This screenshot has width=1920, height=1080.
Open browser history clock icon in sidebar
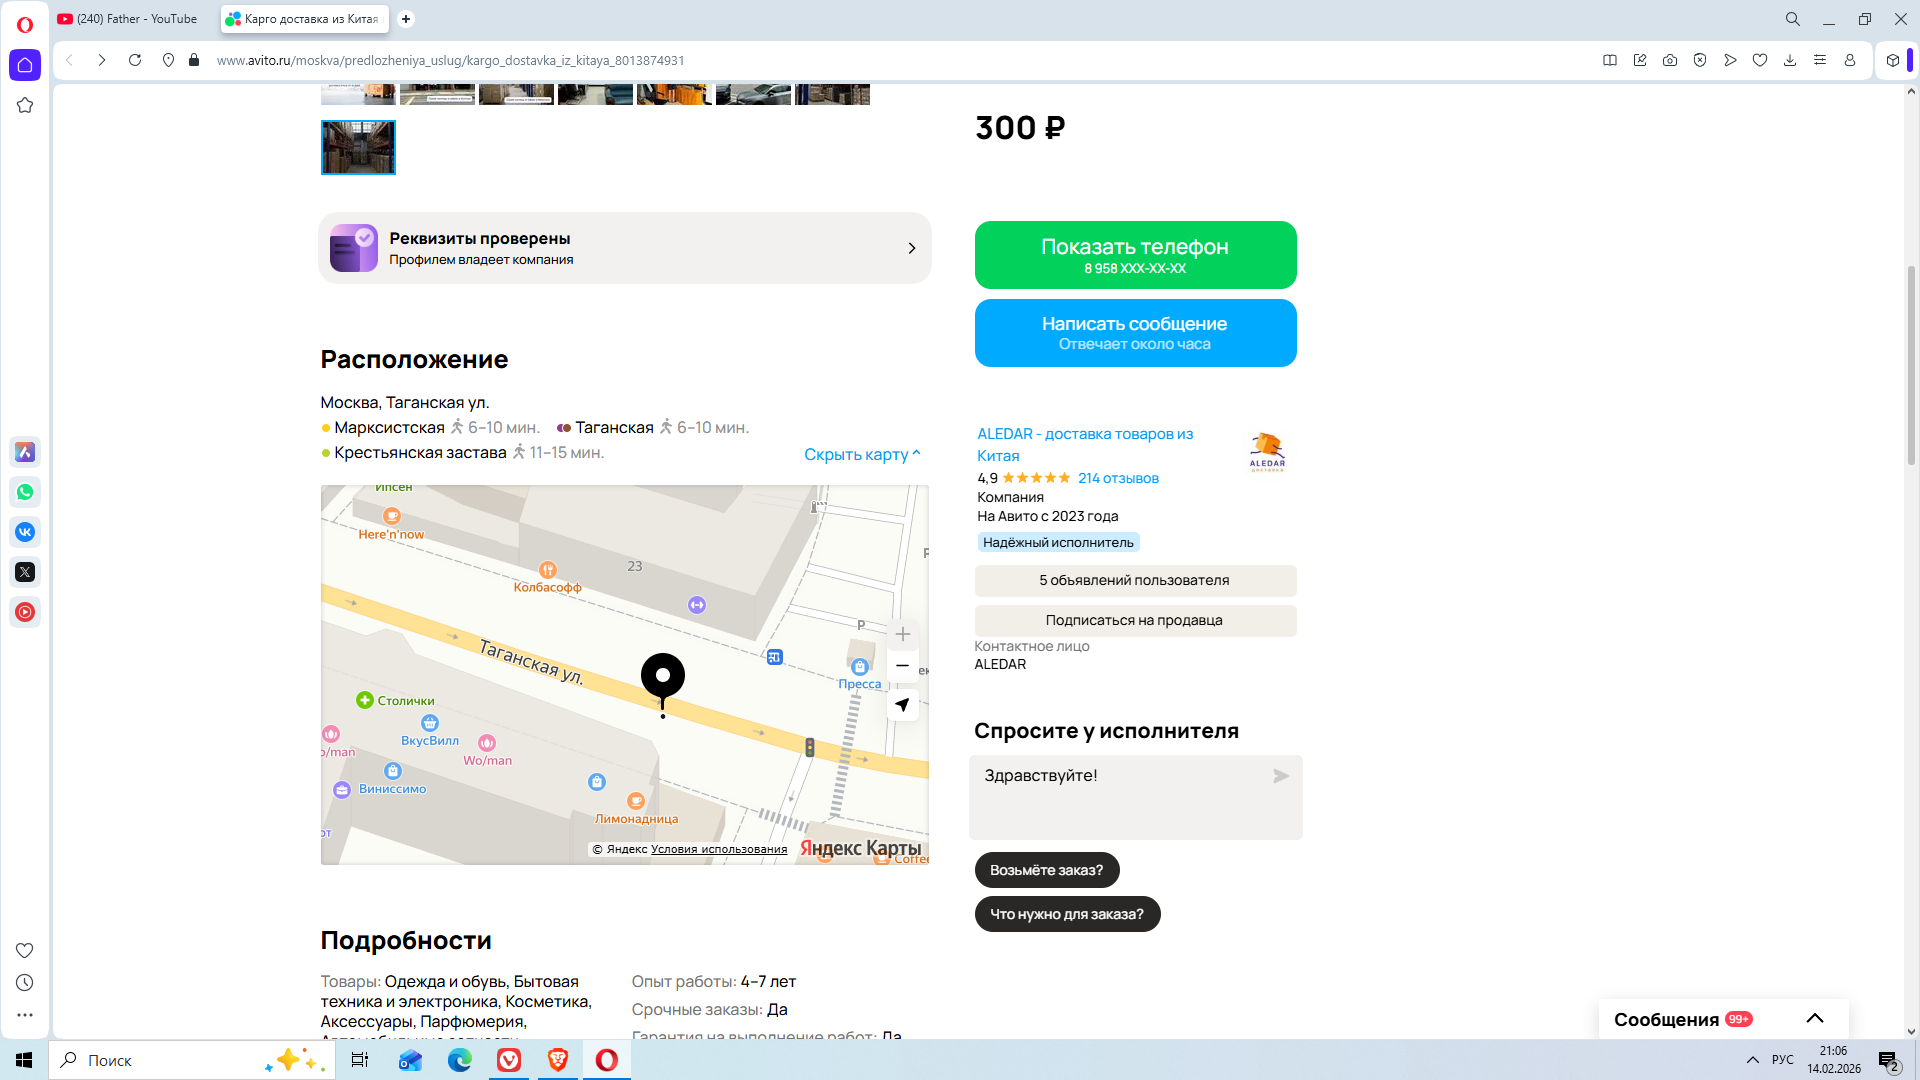click(x=25, y=983)
